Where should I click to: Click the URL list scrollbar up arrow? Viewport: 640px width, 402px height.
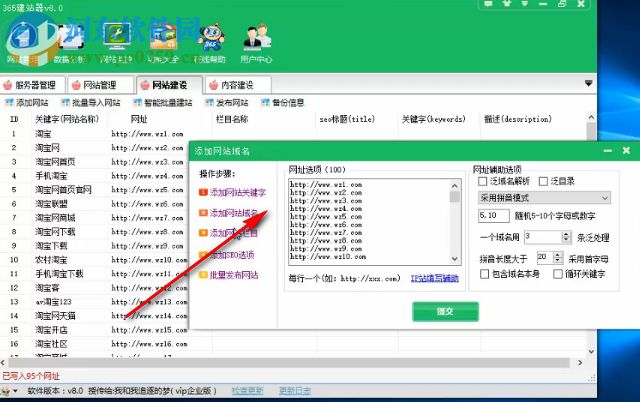click(455, 185)
